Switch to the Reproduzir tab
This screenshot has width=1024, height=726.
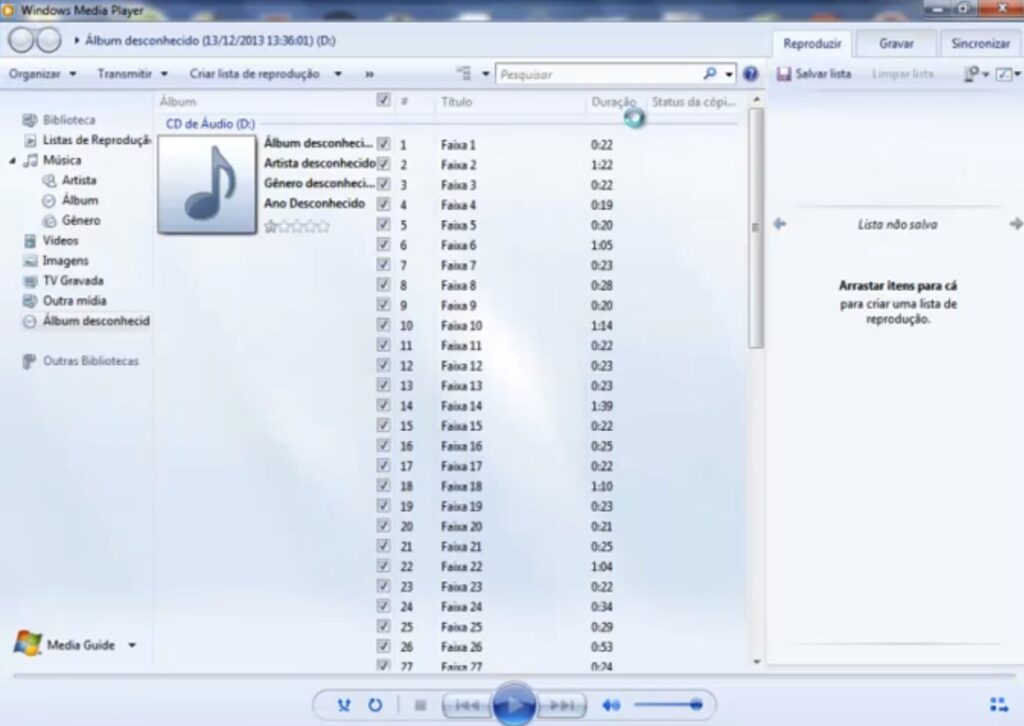coord(812,44)
